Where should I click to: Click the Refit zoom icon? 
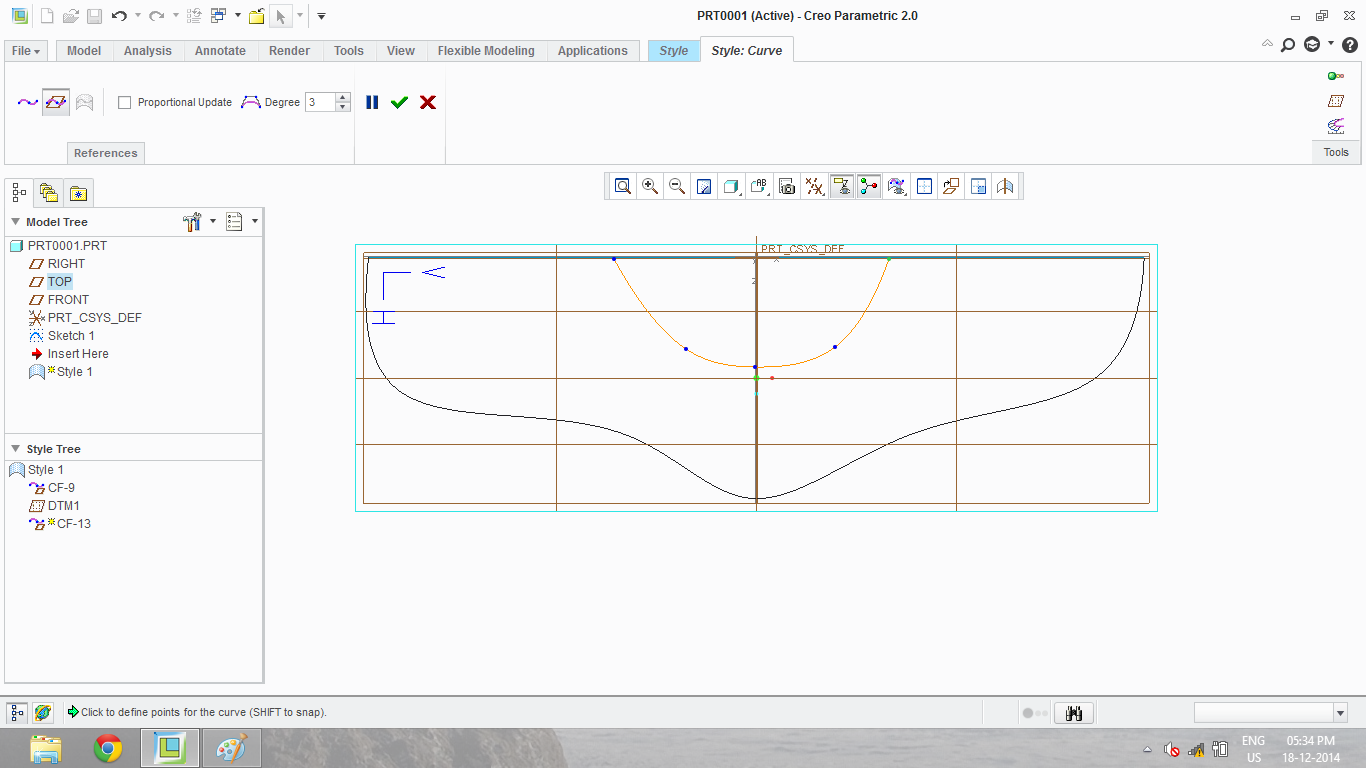[623, 186]
